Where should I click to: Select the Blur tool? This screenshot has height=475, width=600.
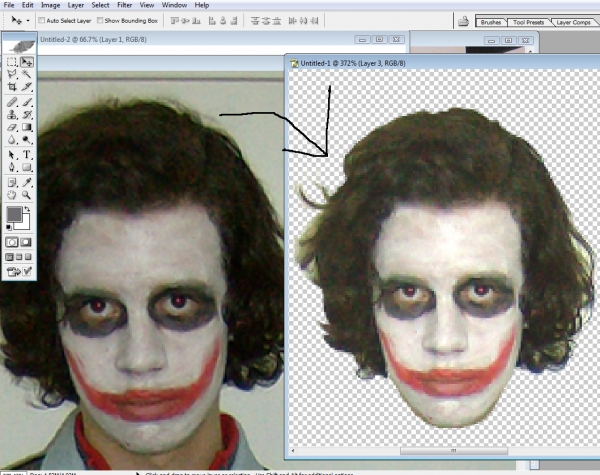pos(12,140)
